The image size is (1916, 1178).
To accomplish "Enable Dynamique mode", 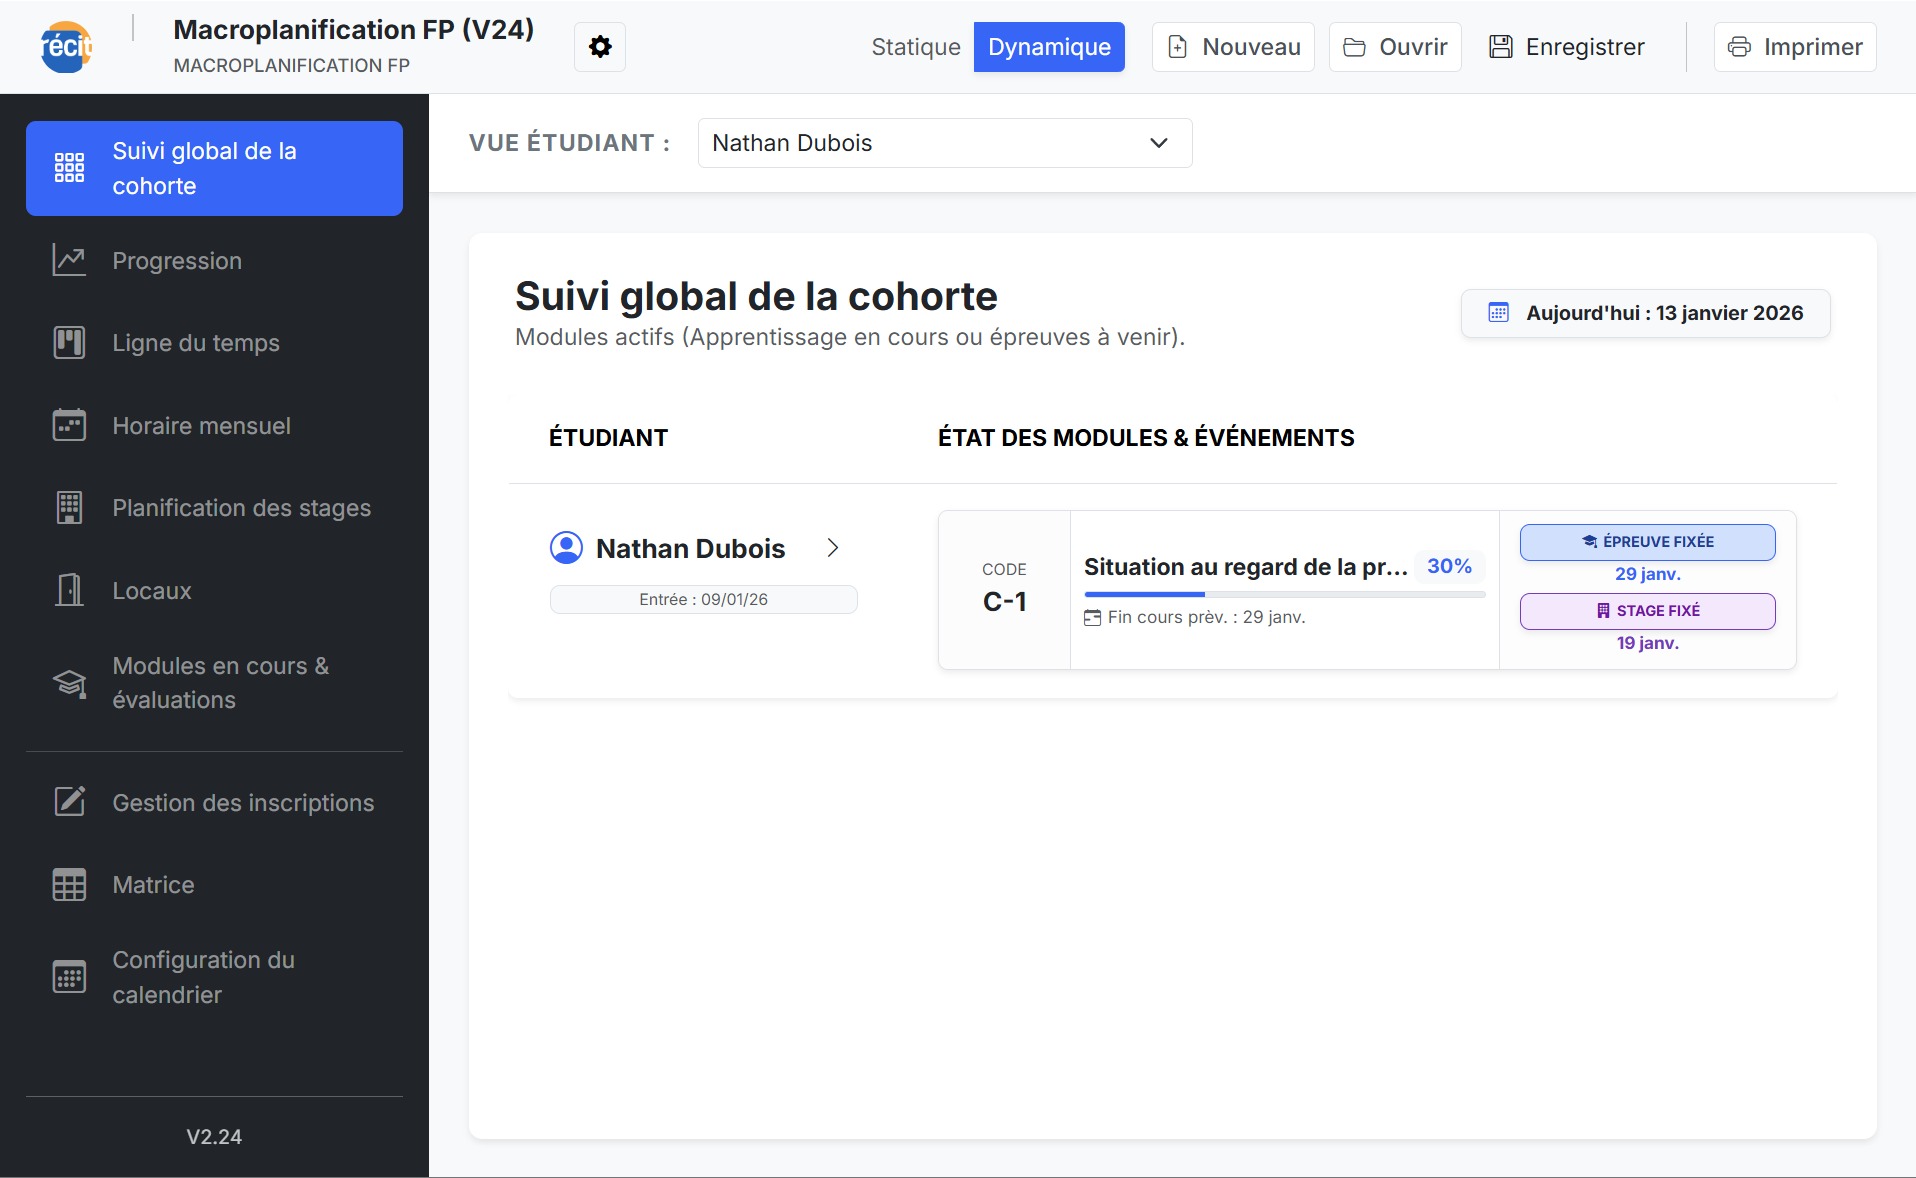I will (1049, 46).
